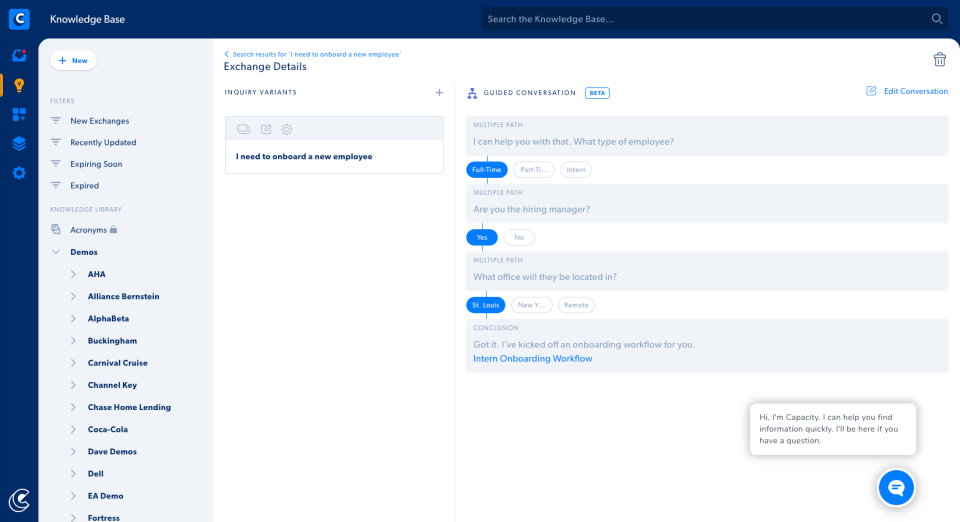
Task: Open the Demos library folder
Action: point(84,252)
